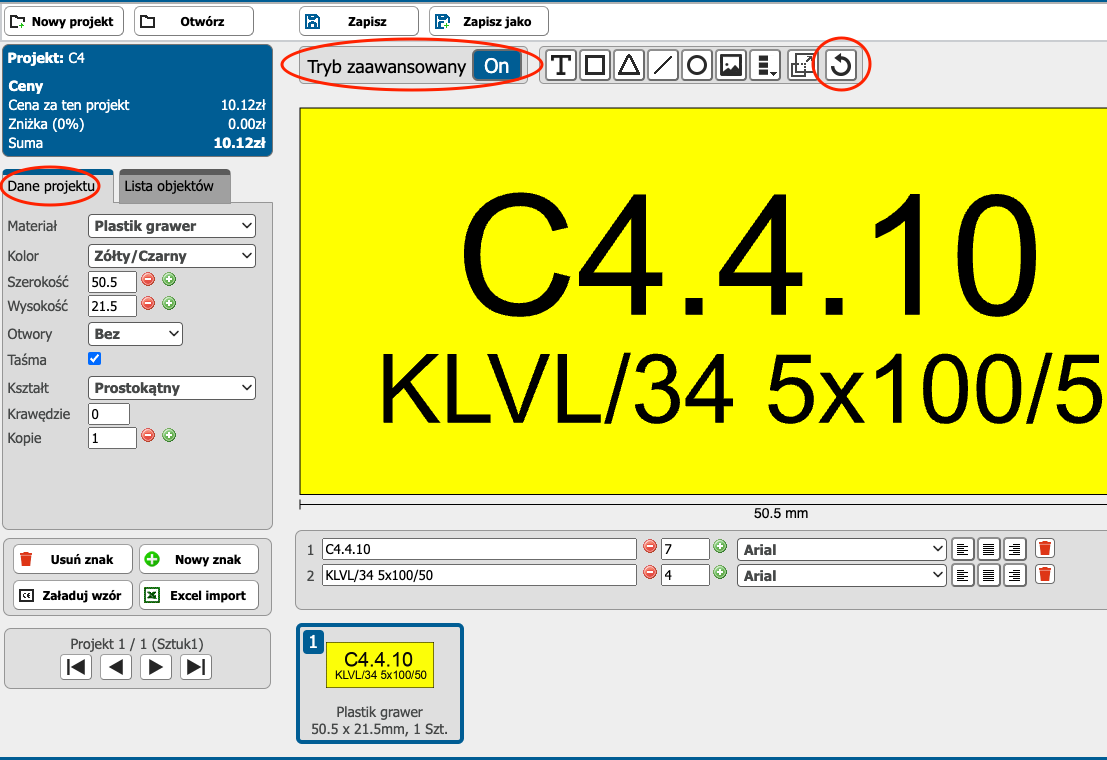Image resolution: width=1107 pixels, height=760 pixels.
Task: Switch to Lista objektów tab
Action: pos(169,187)
